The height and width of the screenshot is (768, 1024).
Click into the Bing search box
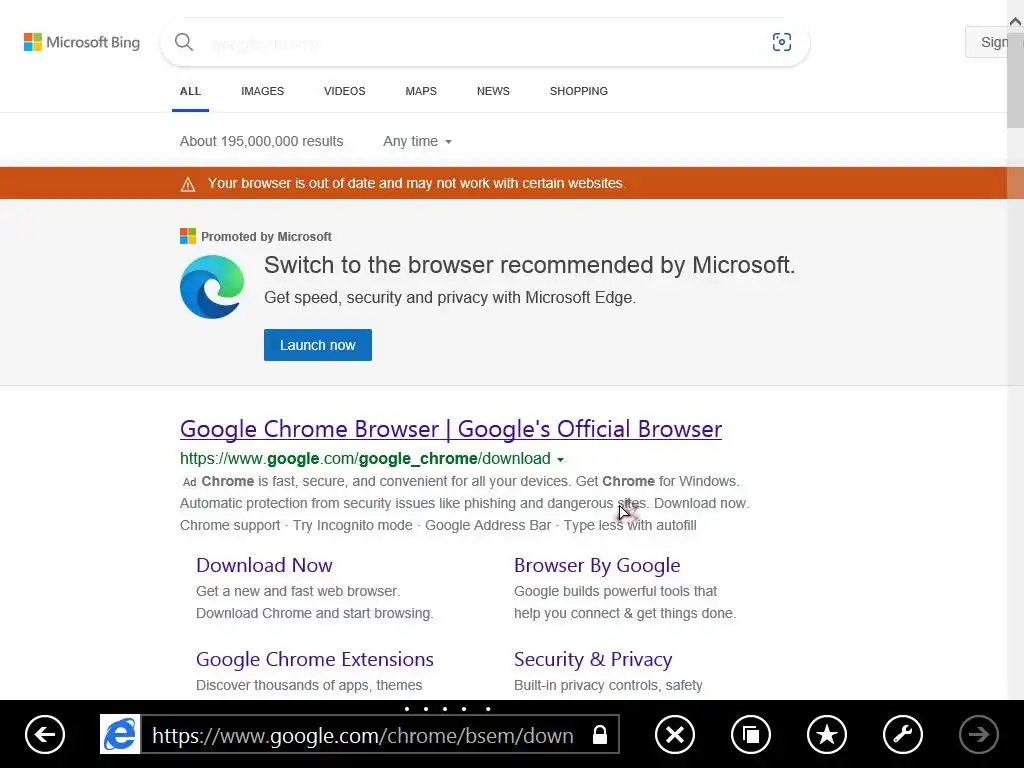[x=483, y=43]
